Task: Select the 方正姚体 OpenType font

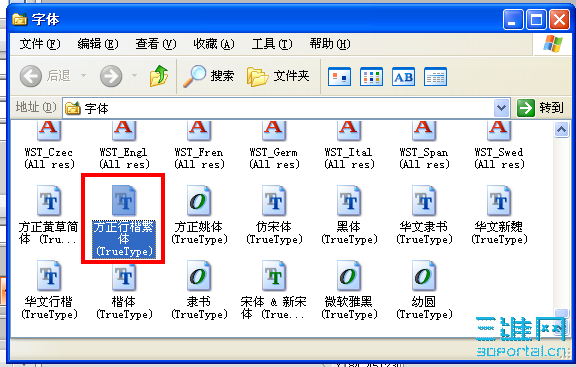Action: pos(199,215)
